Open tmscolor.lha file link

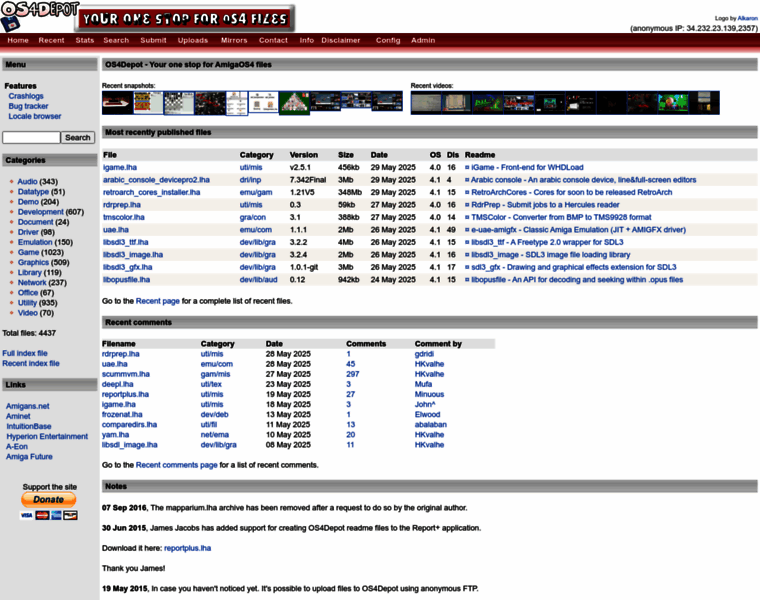124,218
